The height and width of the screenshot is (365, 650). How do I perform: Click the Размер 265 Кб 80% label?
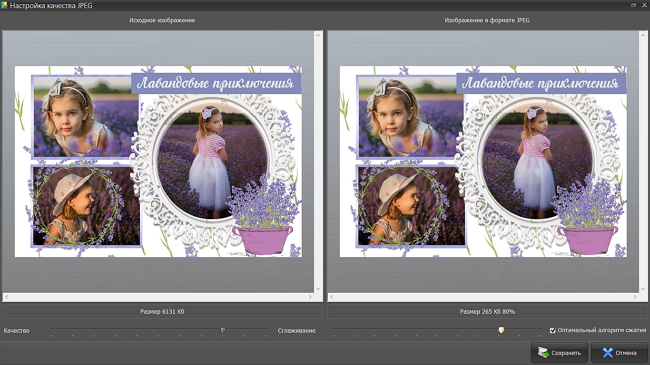[488, 311]
